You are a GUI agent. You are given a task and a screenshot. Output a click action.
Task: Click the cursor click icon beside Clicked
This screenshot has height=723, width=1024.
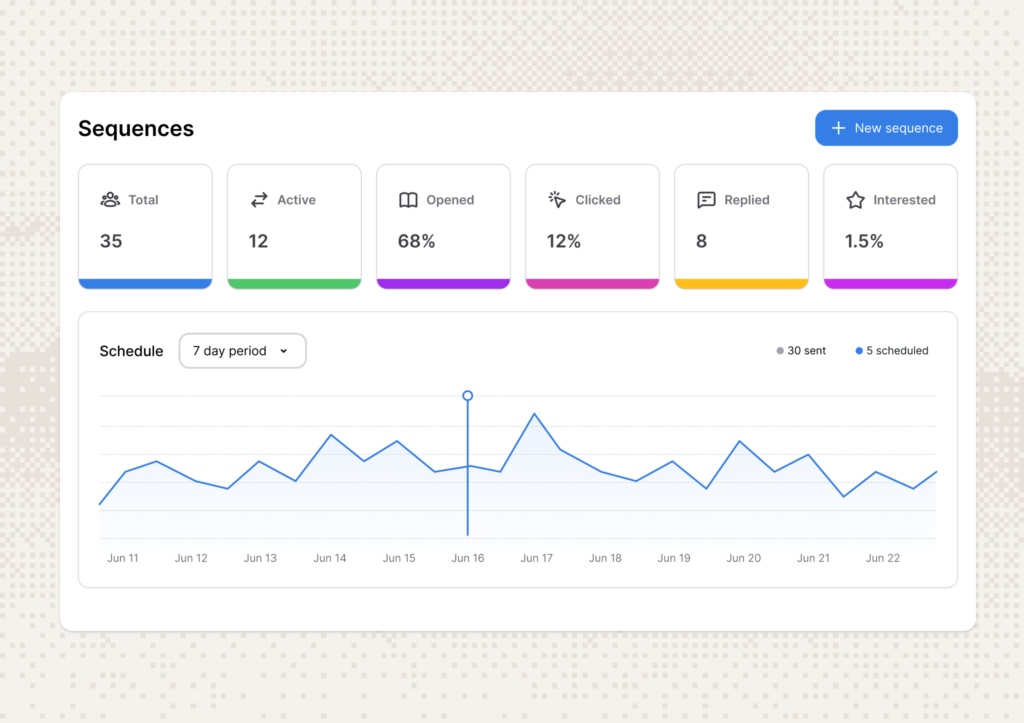point(556,200)
